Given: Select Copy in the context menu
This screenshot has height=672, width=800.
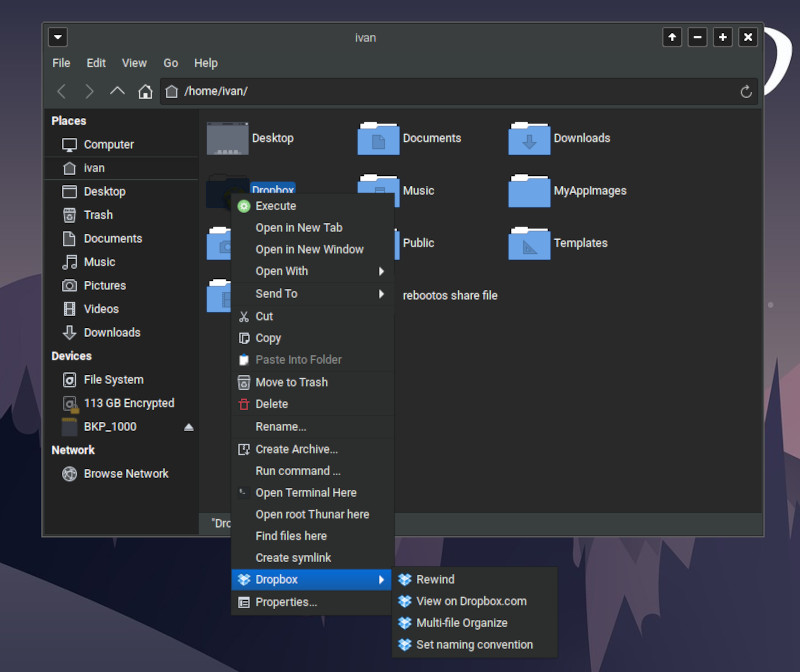Looking at the screenshot, I should click(312, 338).
